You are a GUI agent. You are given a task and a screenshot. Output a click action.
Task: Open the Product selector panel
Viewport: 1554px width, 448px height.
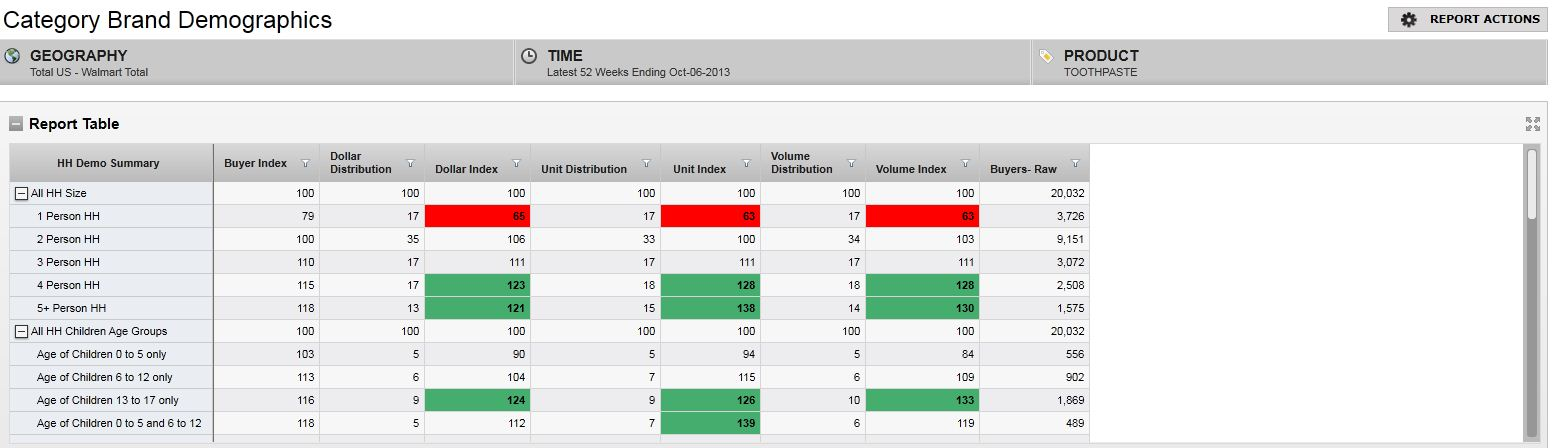1288,62
